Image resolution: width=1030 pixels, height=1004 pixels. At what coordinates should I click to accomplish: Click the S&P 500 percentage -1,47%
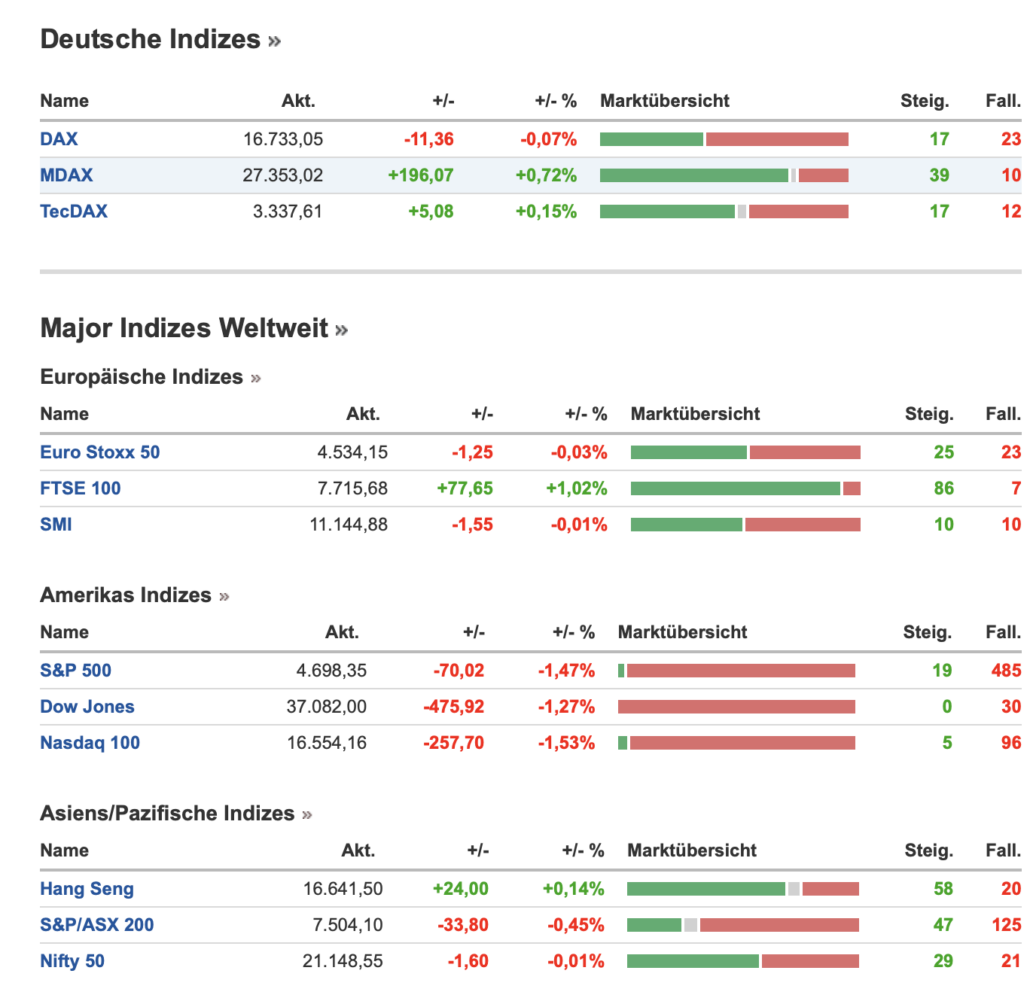566,671
